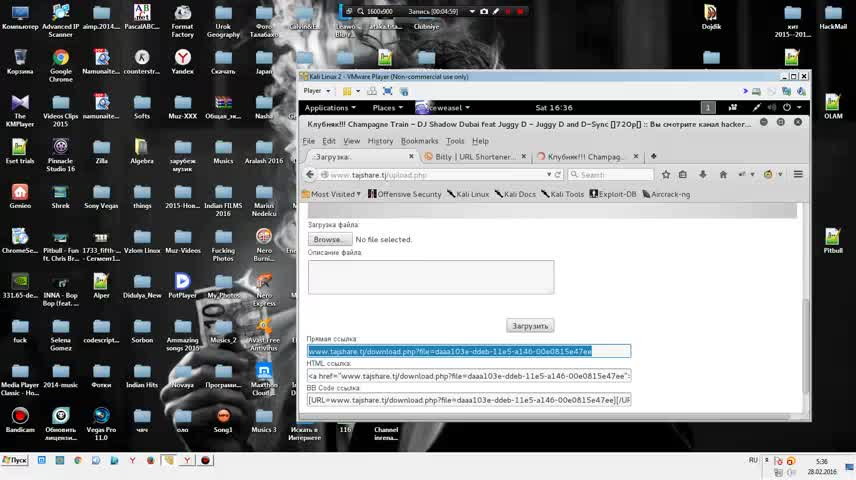
Task: Click the Загрузить upload button
Action: click(530, 325)
